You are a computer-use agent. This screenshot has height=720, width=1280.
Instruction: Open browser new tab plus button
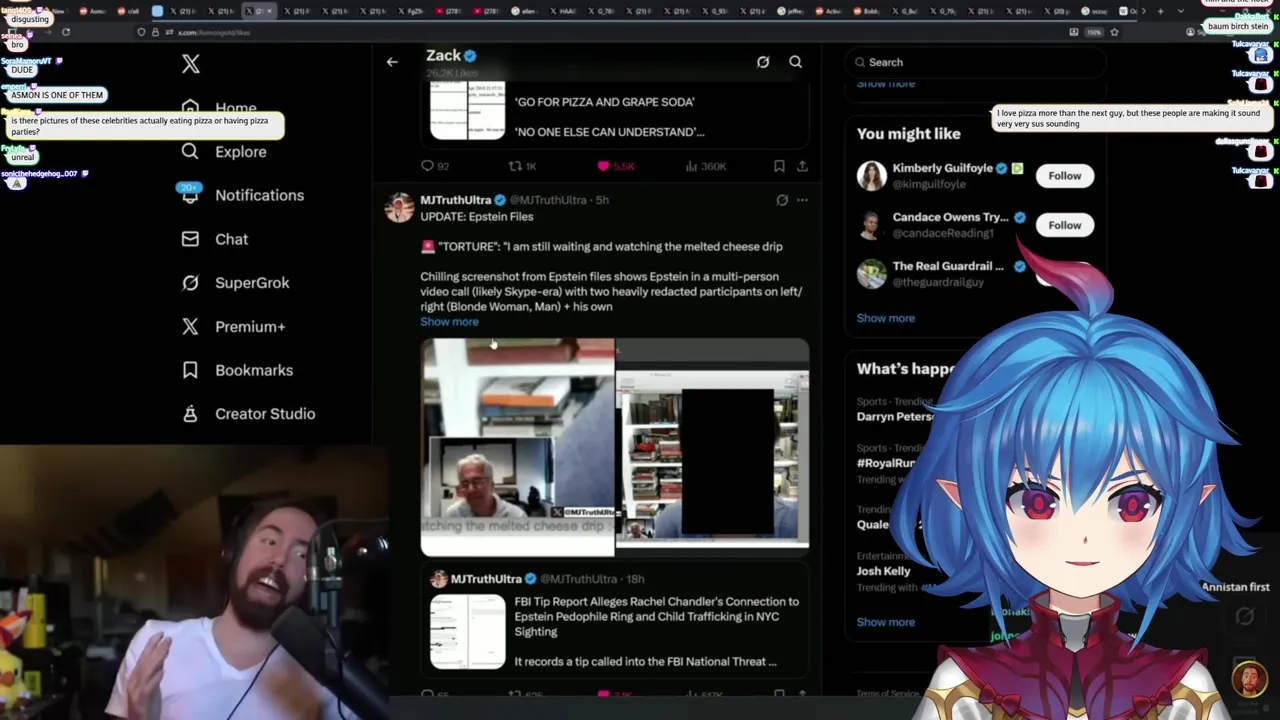point(1160,11)
